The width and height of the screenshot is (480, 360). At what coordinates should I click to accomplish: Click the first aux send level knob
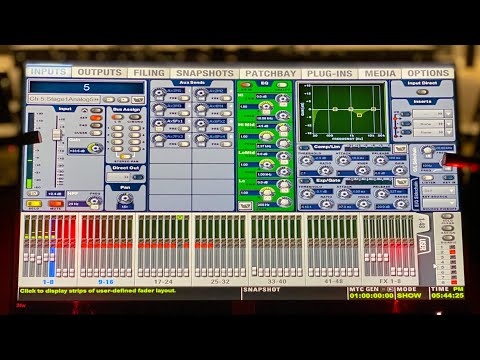pos(159,93)
